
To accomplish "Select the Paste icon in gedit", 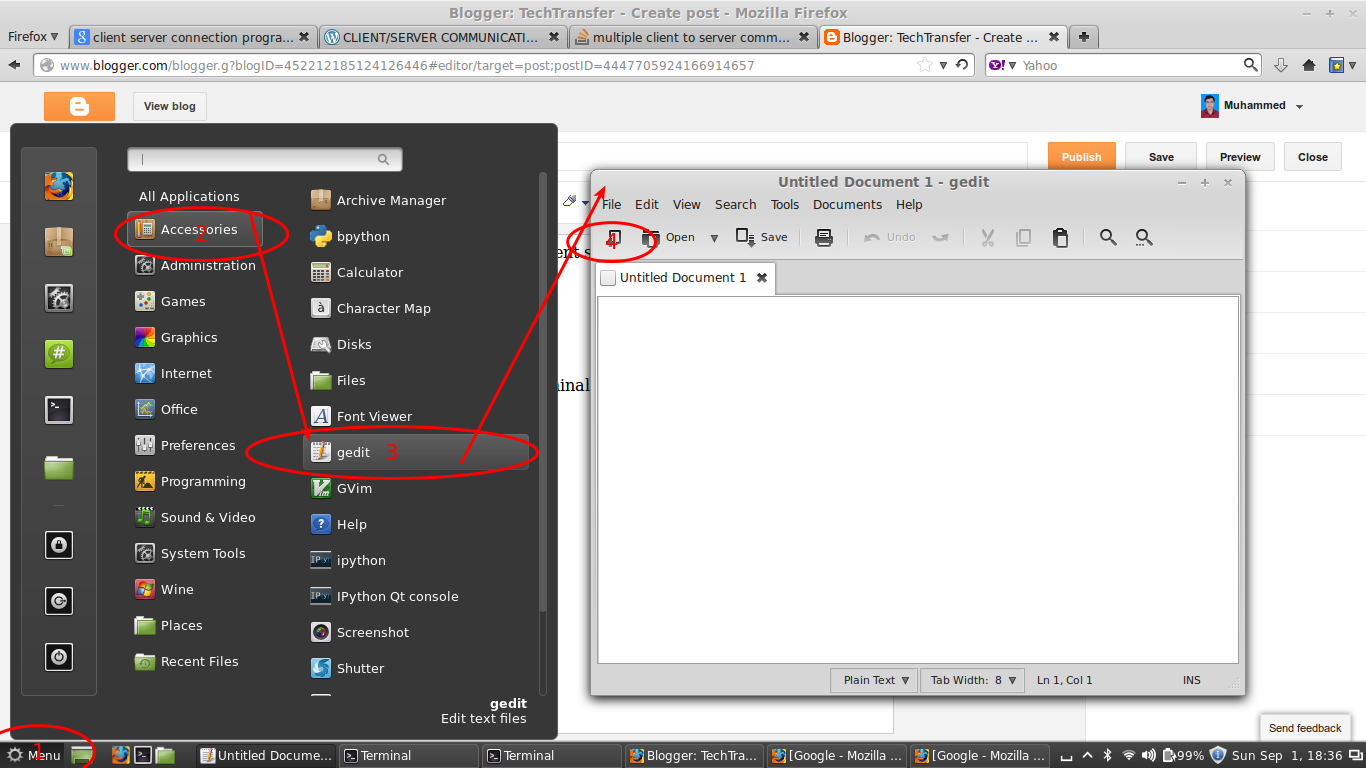I will pyautogui.click(x=1060, y=237).
